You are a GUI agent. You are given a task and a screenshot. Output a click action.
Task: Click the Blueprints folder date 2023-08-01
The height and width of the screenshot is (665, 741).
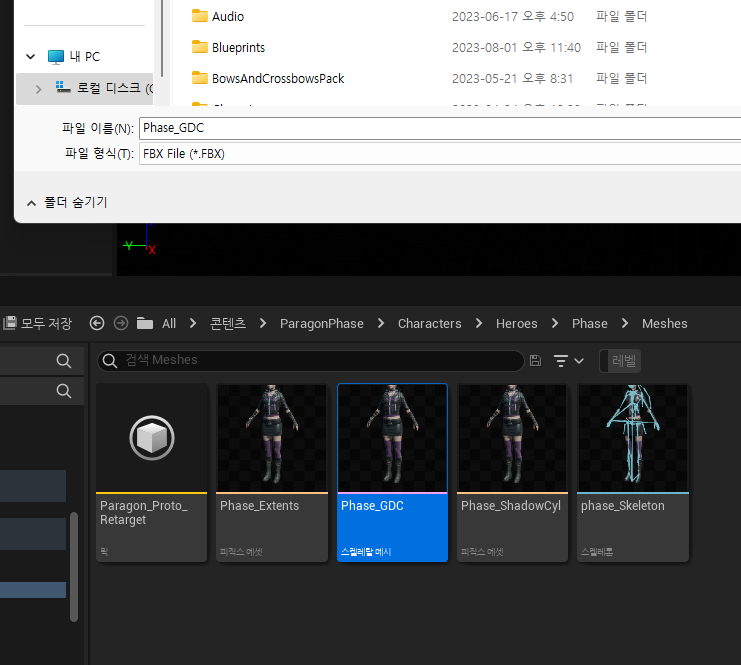coord(516,47)
